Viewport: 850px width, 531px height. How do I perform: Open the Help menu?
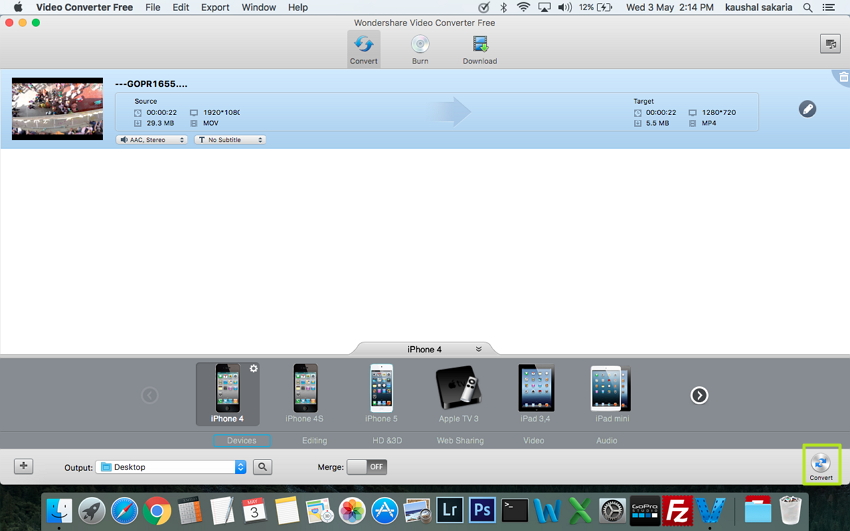click(x=298, y=8)
